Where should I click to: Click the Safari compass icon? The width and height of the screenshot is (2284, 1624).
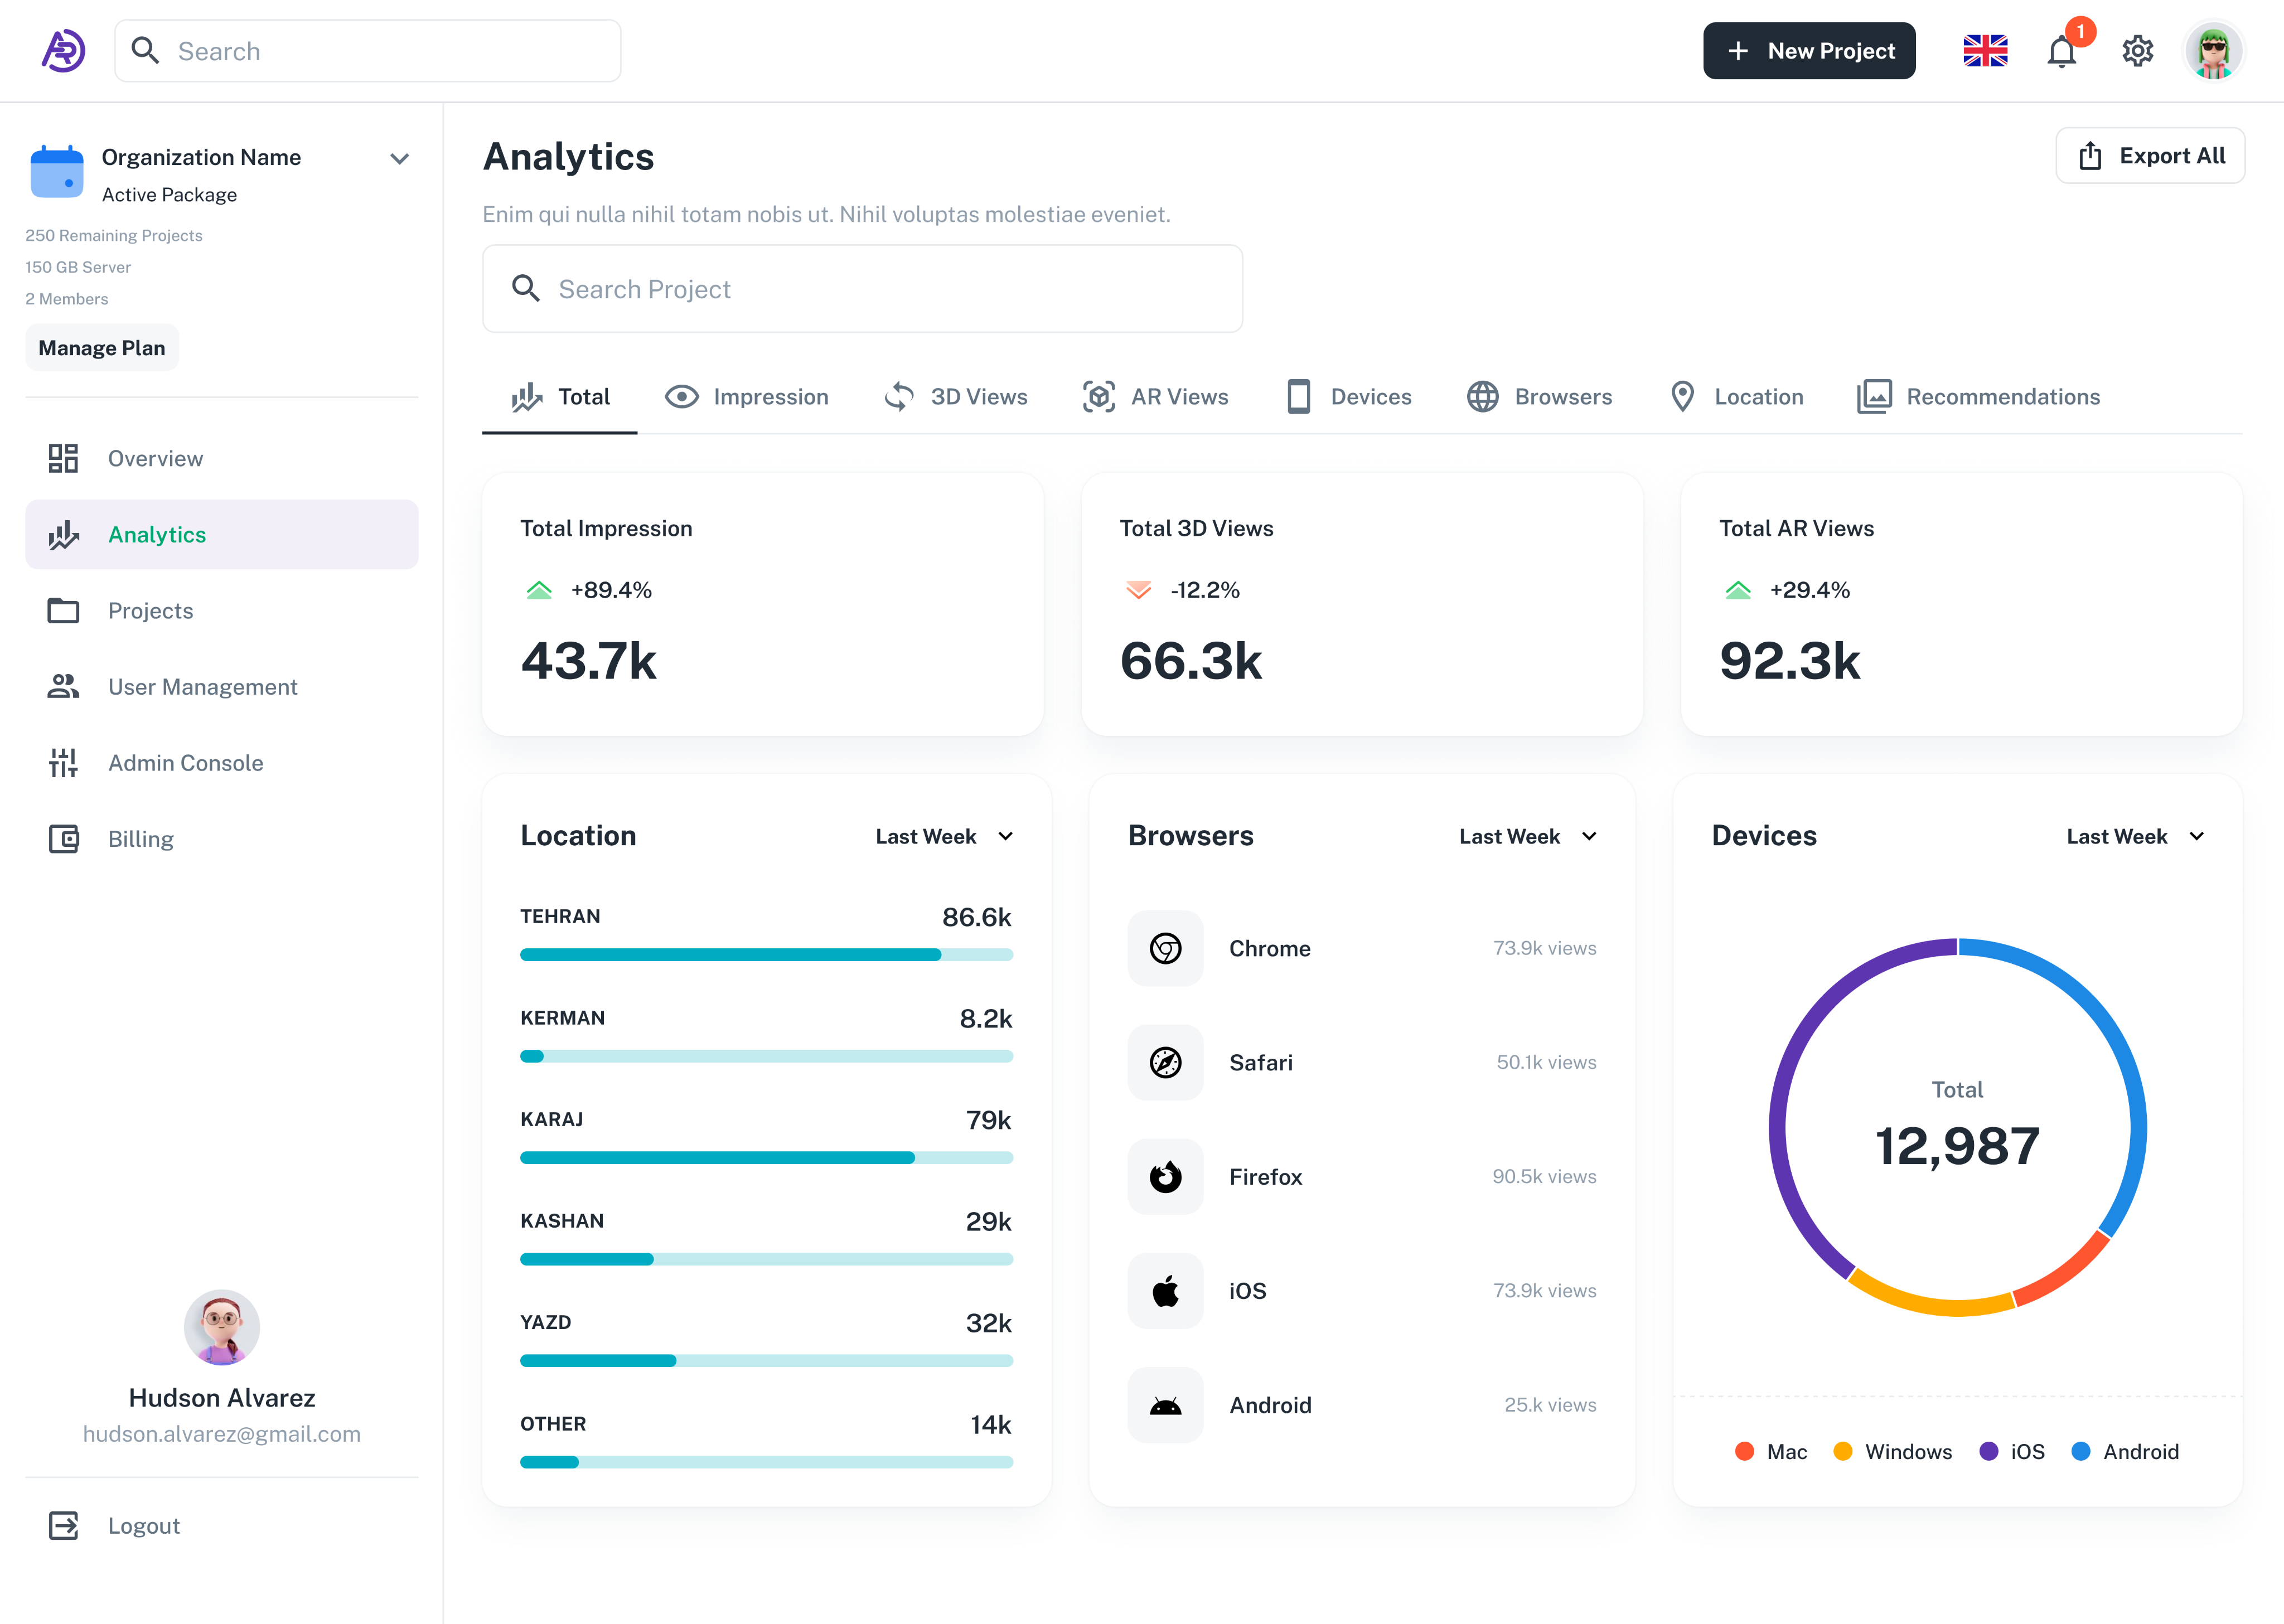click(x=1165, y=1062)
